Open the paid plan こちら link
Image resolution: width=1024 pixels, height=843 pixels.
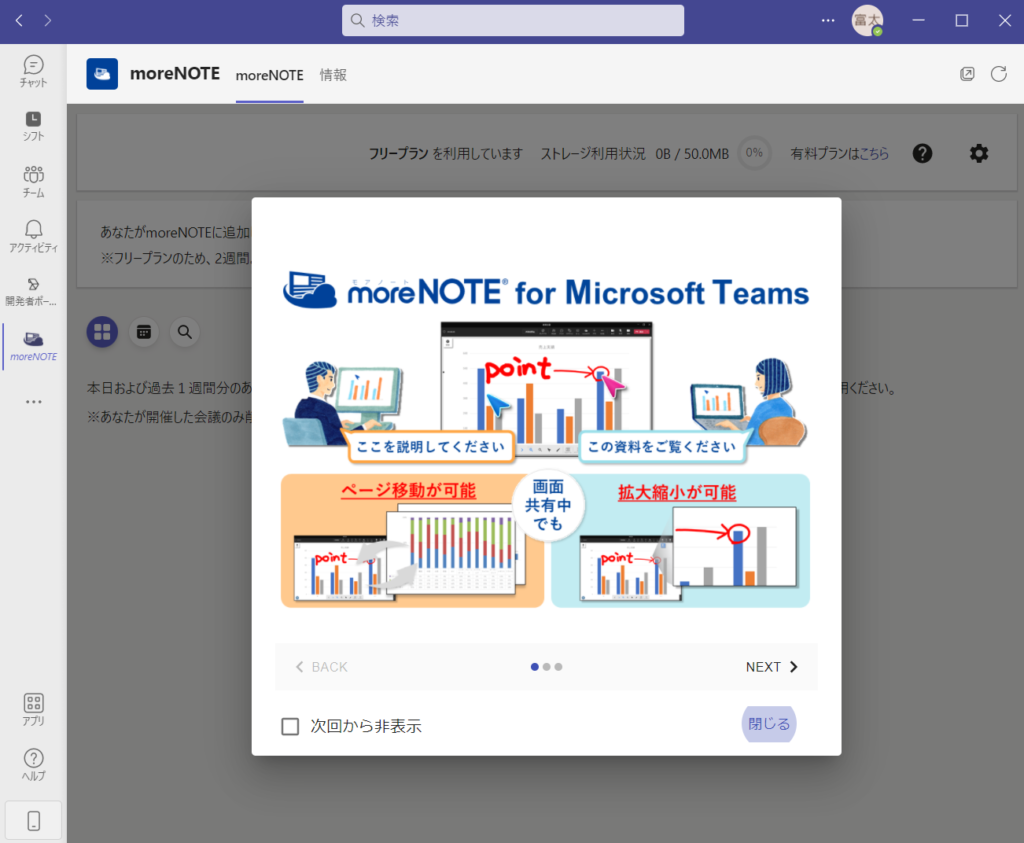pyautogui.click(x=874, y=153)
